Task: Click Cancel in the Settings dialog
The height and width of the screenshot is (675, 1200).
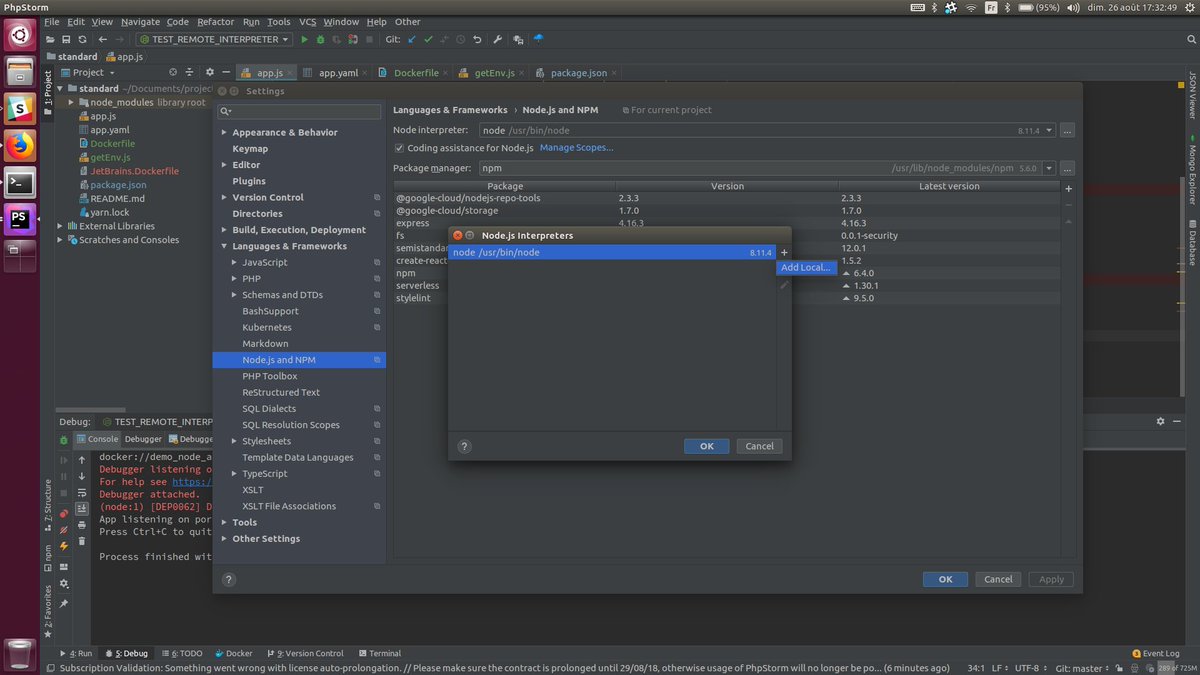Action: pos(998,579)
